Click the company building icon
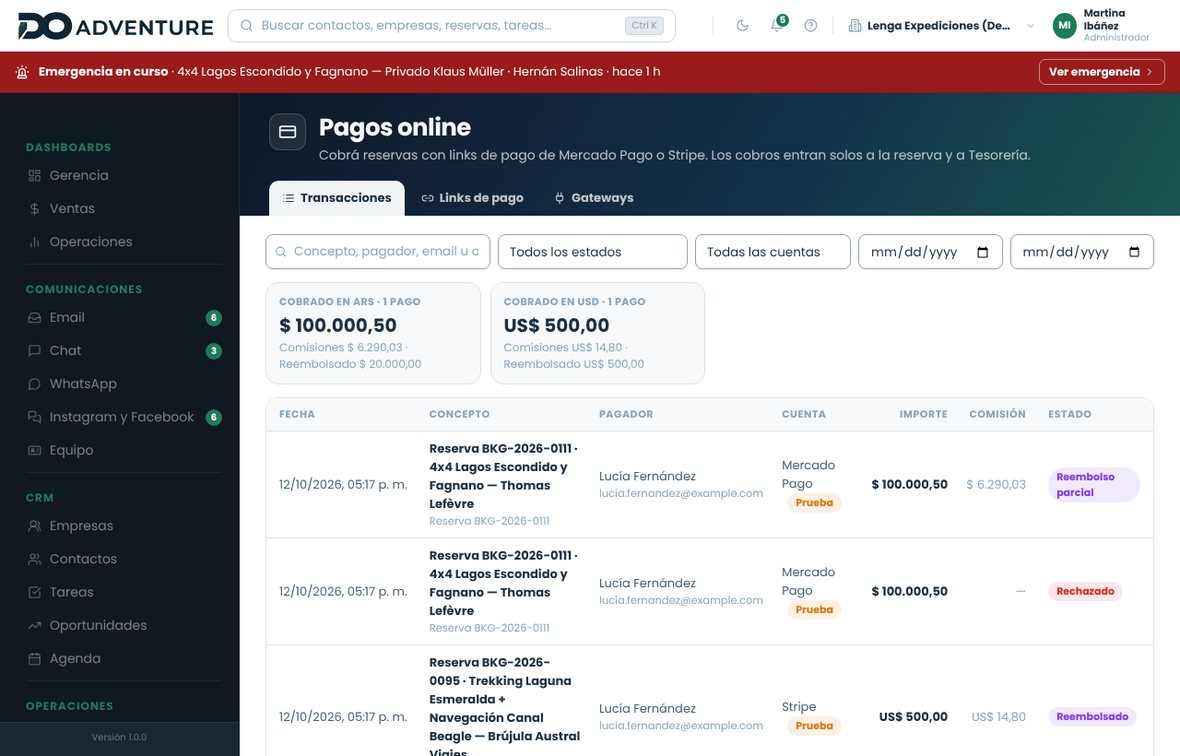Image resolution: width=1180 pixels, height=756 pixels. point(855,26)
